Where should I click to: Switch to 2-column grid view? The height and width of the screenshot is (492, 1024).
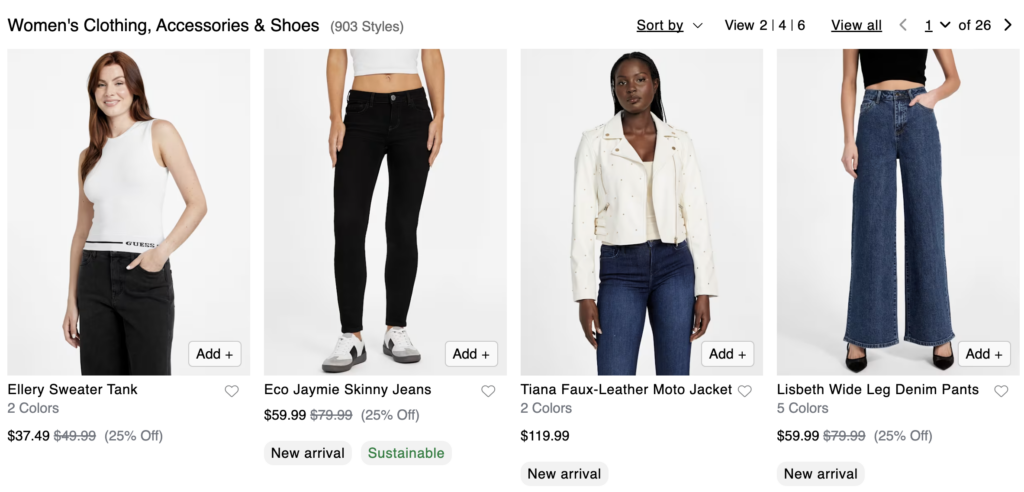pos(763,25)
